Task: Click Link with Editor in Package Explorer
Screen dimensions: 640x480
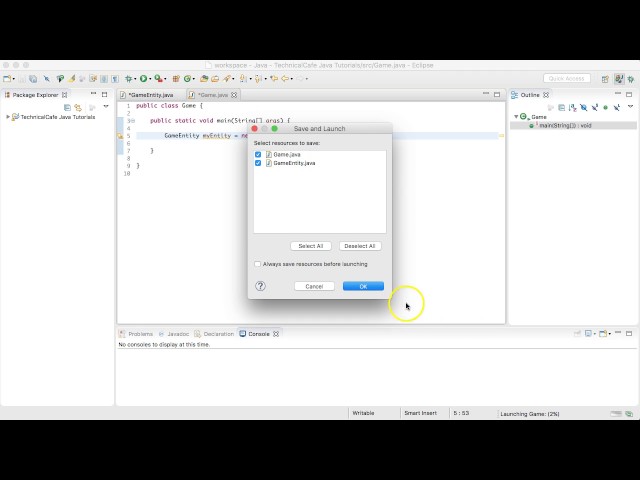Action: point(78,107)
